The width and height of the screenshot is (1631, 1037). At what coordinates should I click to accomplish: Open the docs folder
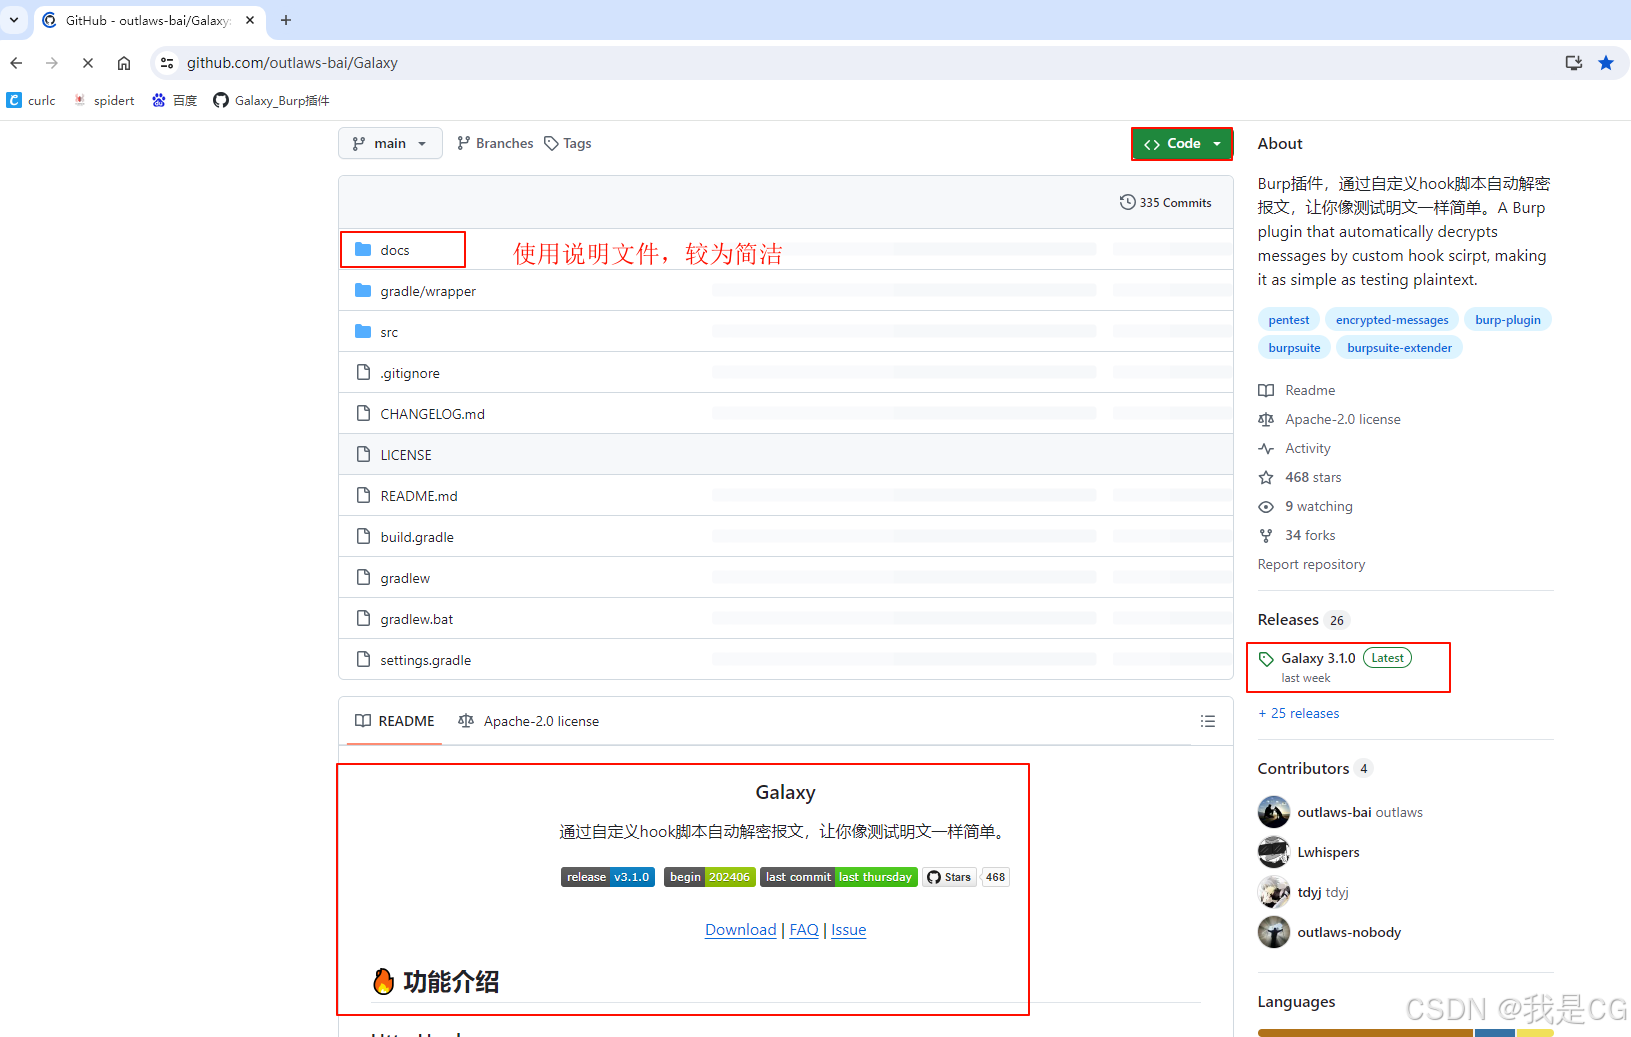395,250
